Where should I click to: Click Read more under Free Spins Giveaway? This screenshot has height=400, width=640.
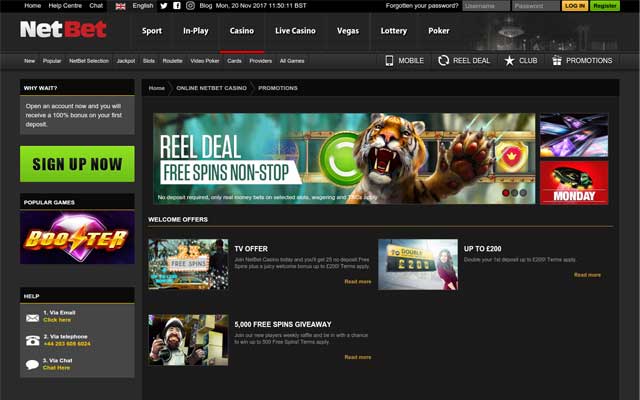click(358, 357)
